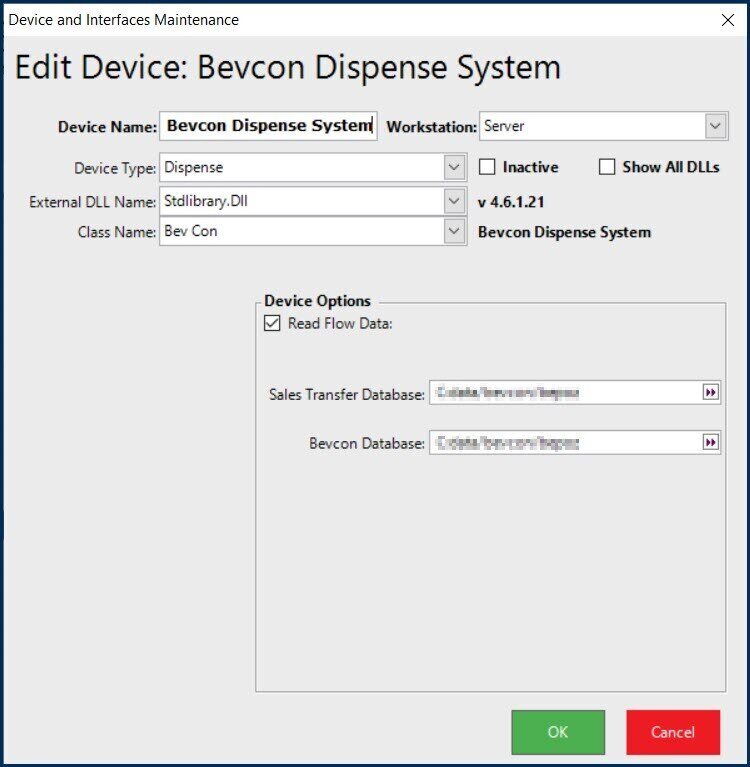Click the Sales Transfer Database browse icon

coord(710,393)
